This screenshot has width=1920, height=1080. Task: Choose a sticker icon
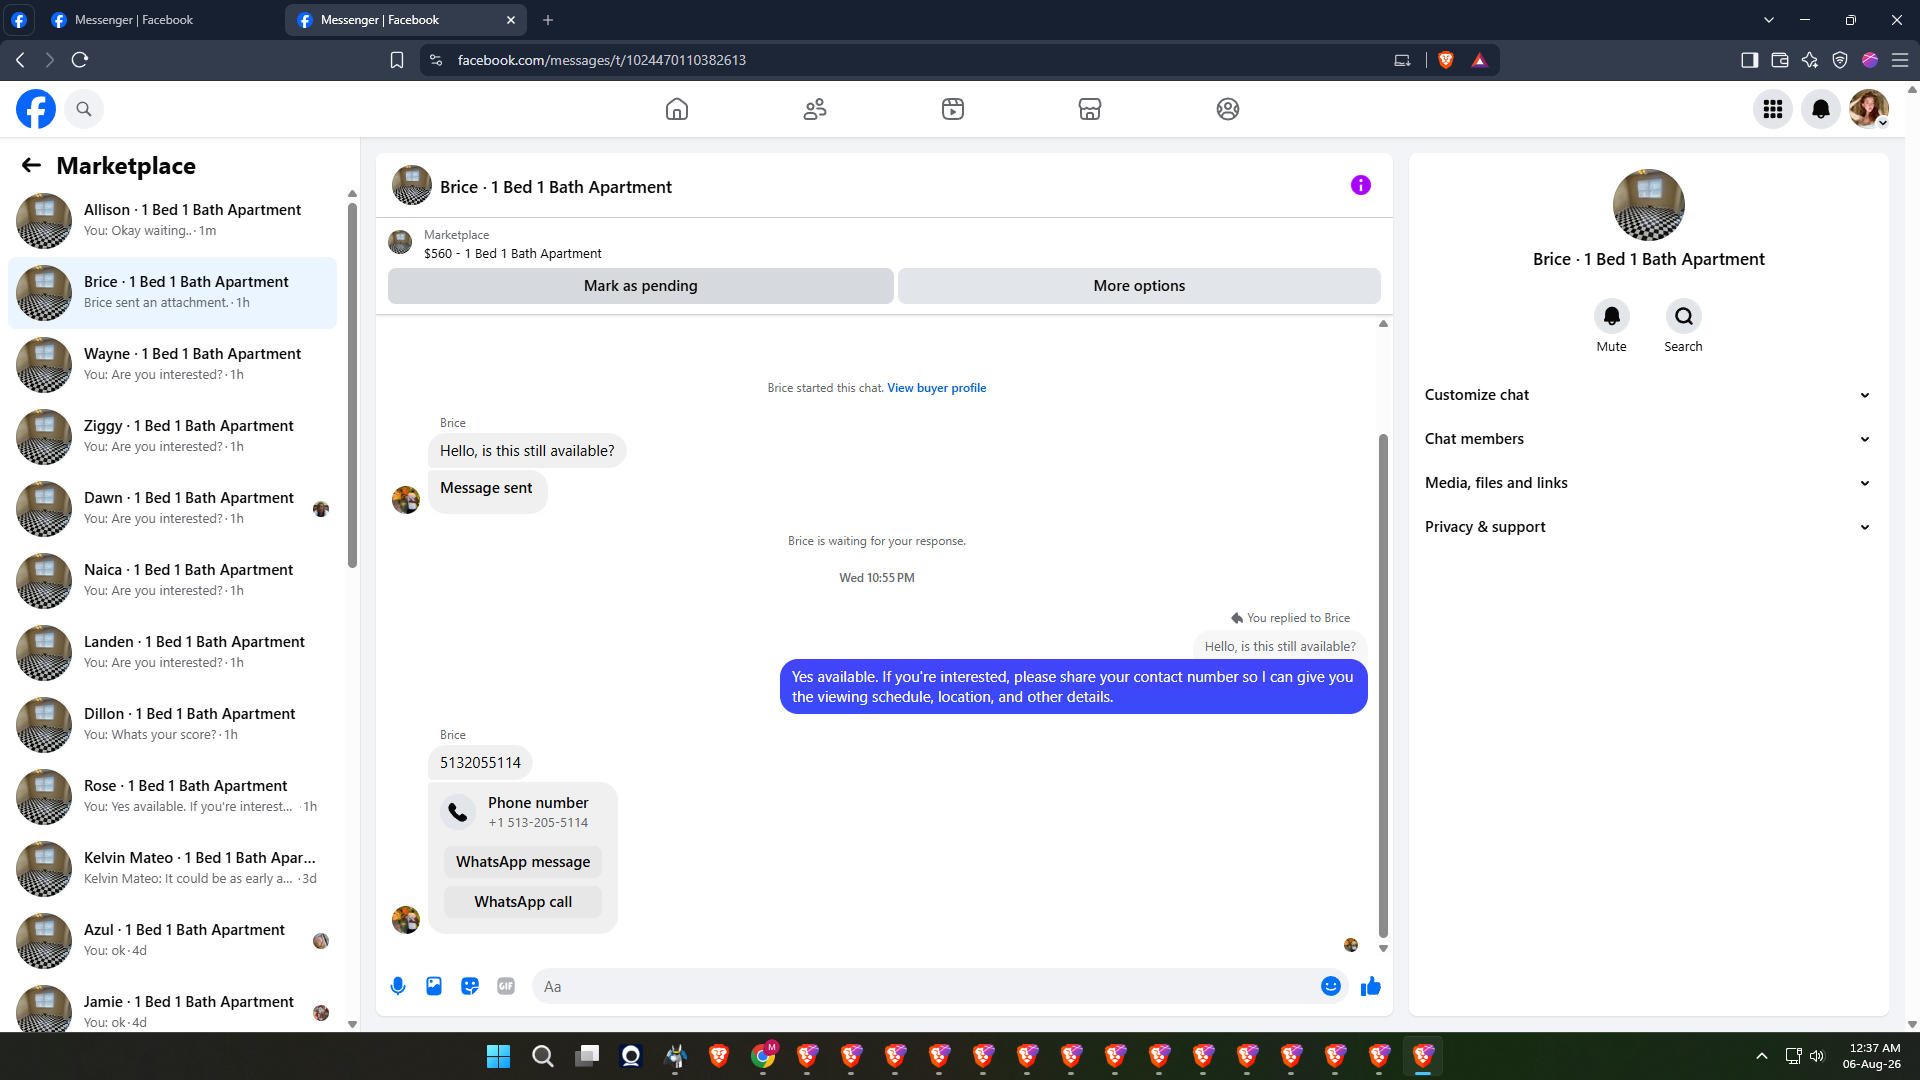(470, 986)
